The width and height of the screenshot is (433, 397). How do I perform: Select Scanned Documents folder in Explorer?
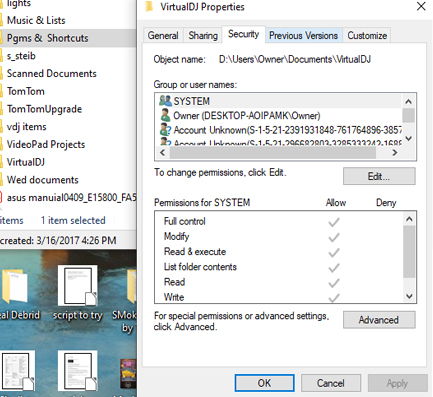click(52, 73)
